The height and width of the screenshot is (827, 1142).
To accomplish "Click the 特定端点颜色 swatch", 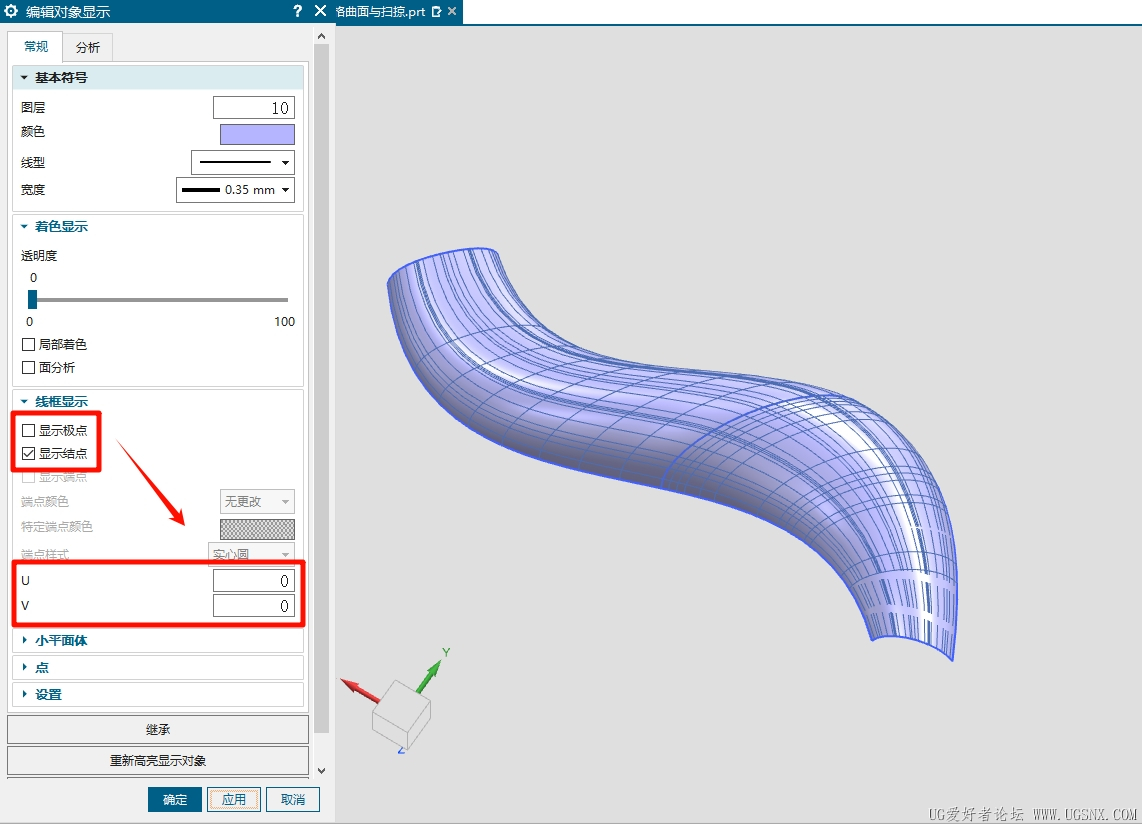I will 257,529.
